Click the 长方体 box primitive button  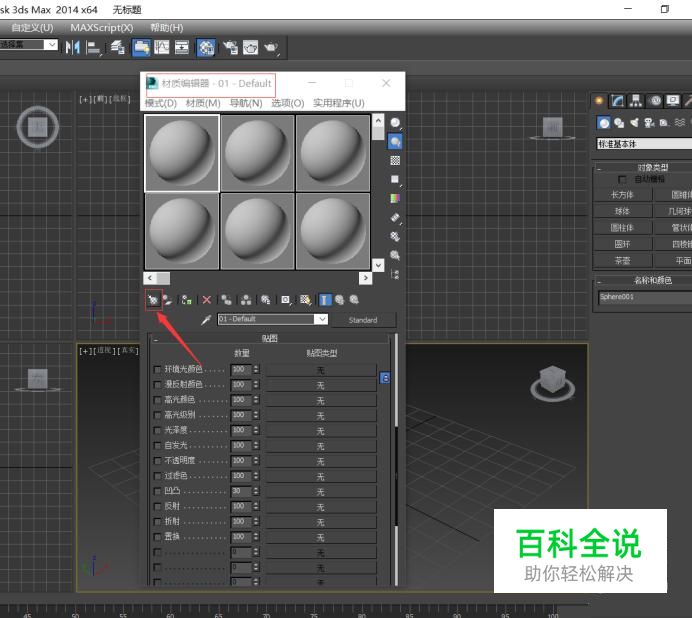pos(622,195)
